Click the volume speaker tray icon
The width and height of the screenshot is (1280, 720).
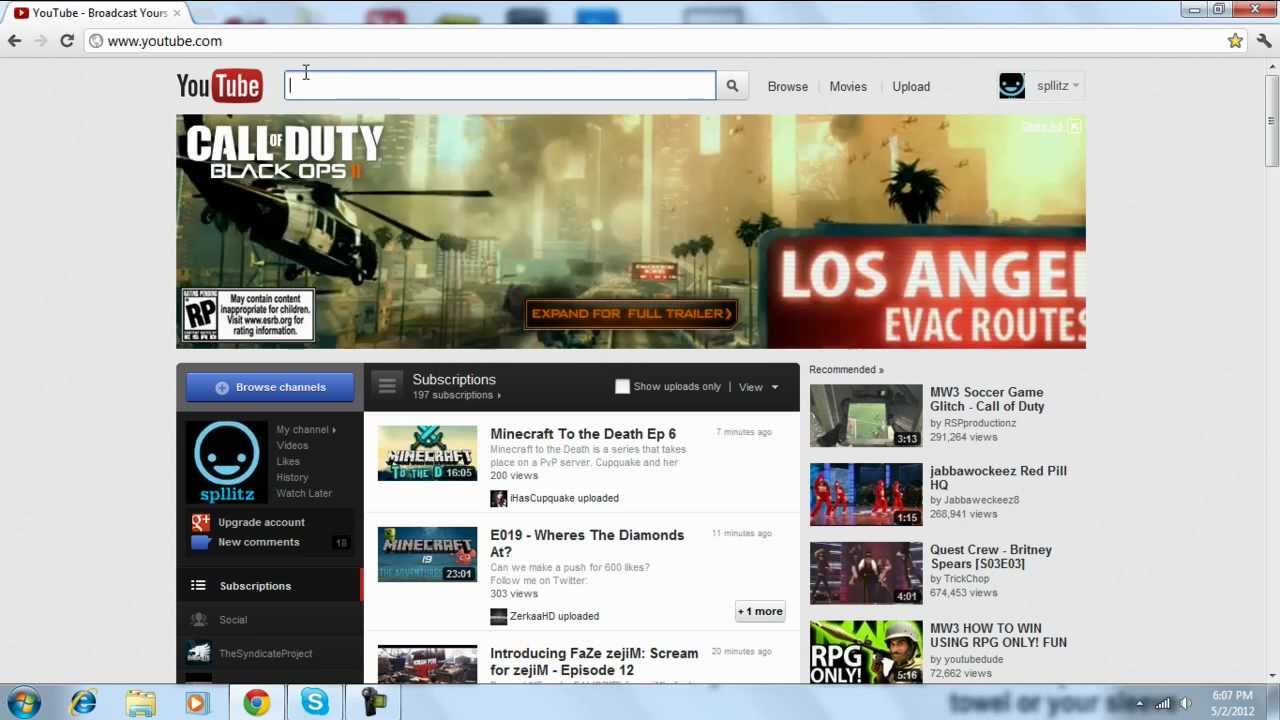pos(1185,704)
